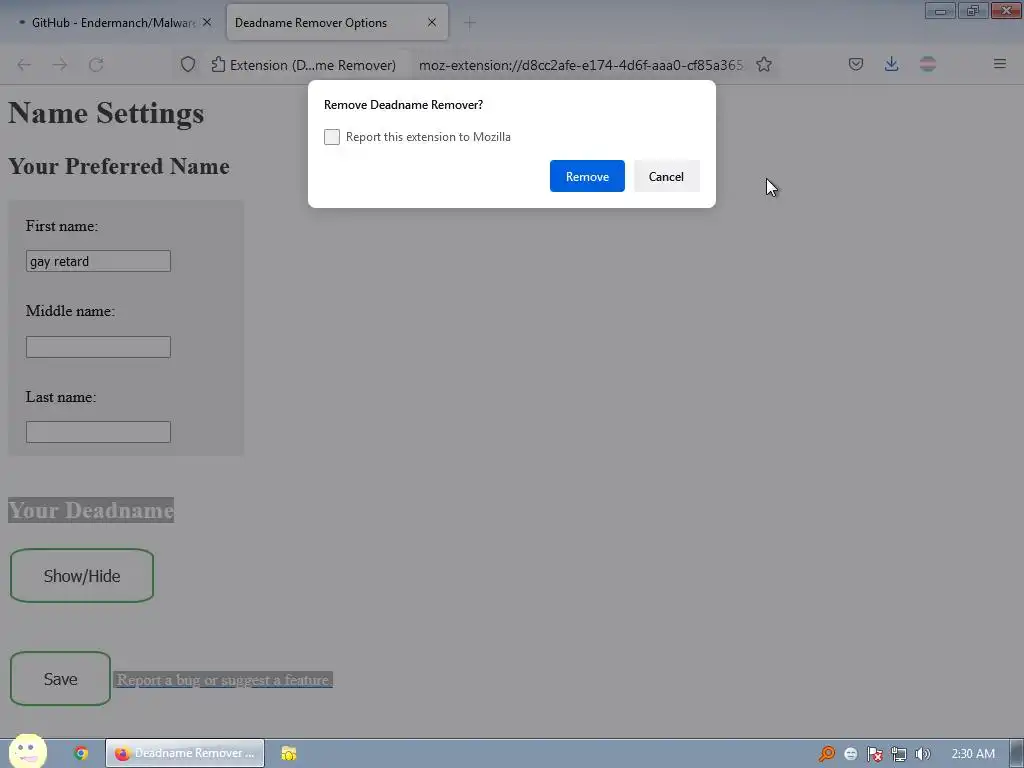Open the volume speaker tray icon
Screen dimensions: 1024x768
pyautogui.click(x=923, y=754)
